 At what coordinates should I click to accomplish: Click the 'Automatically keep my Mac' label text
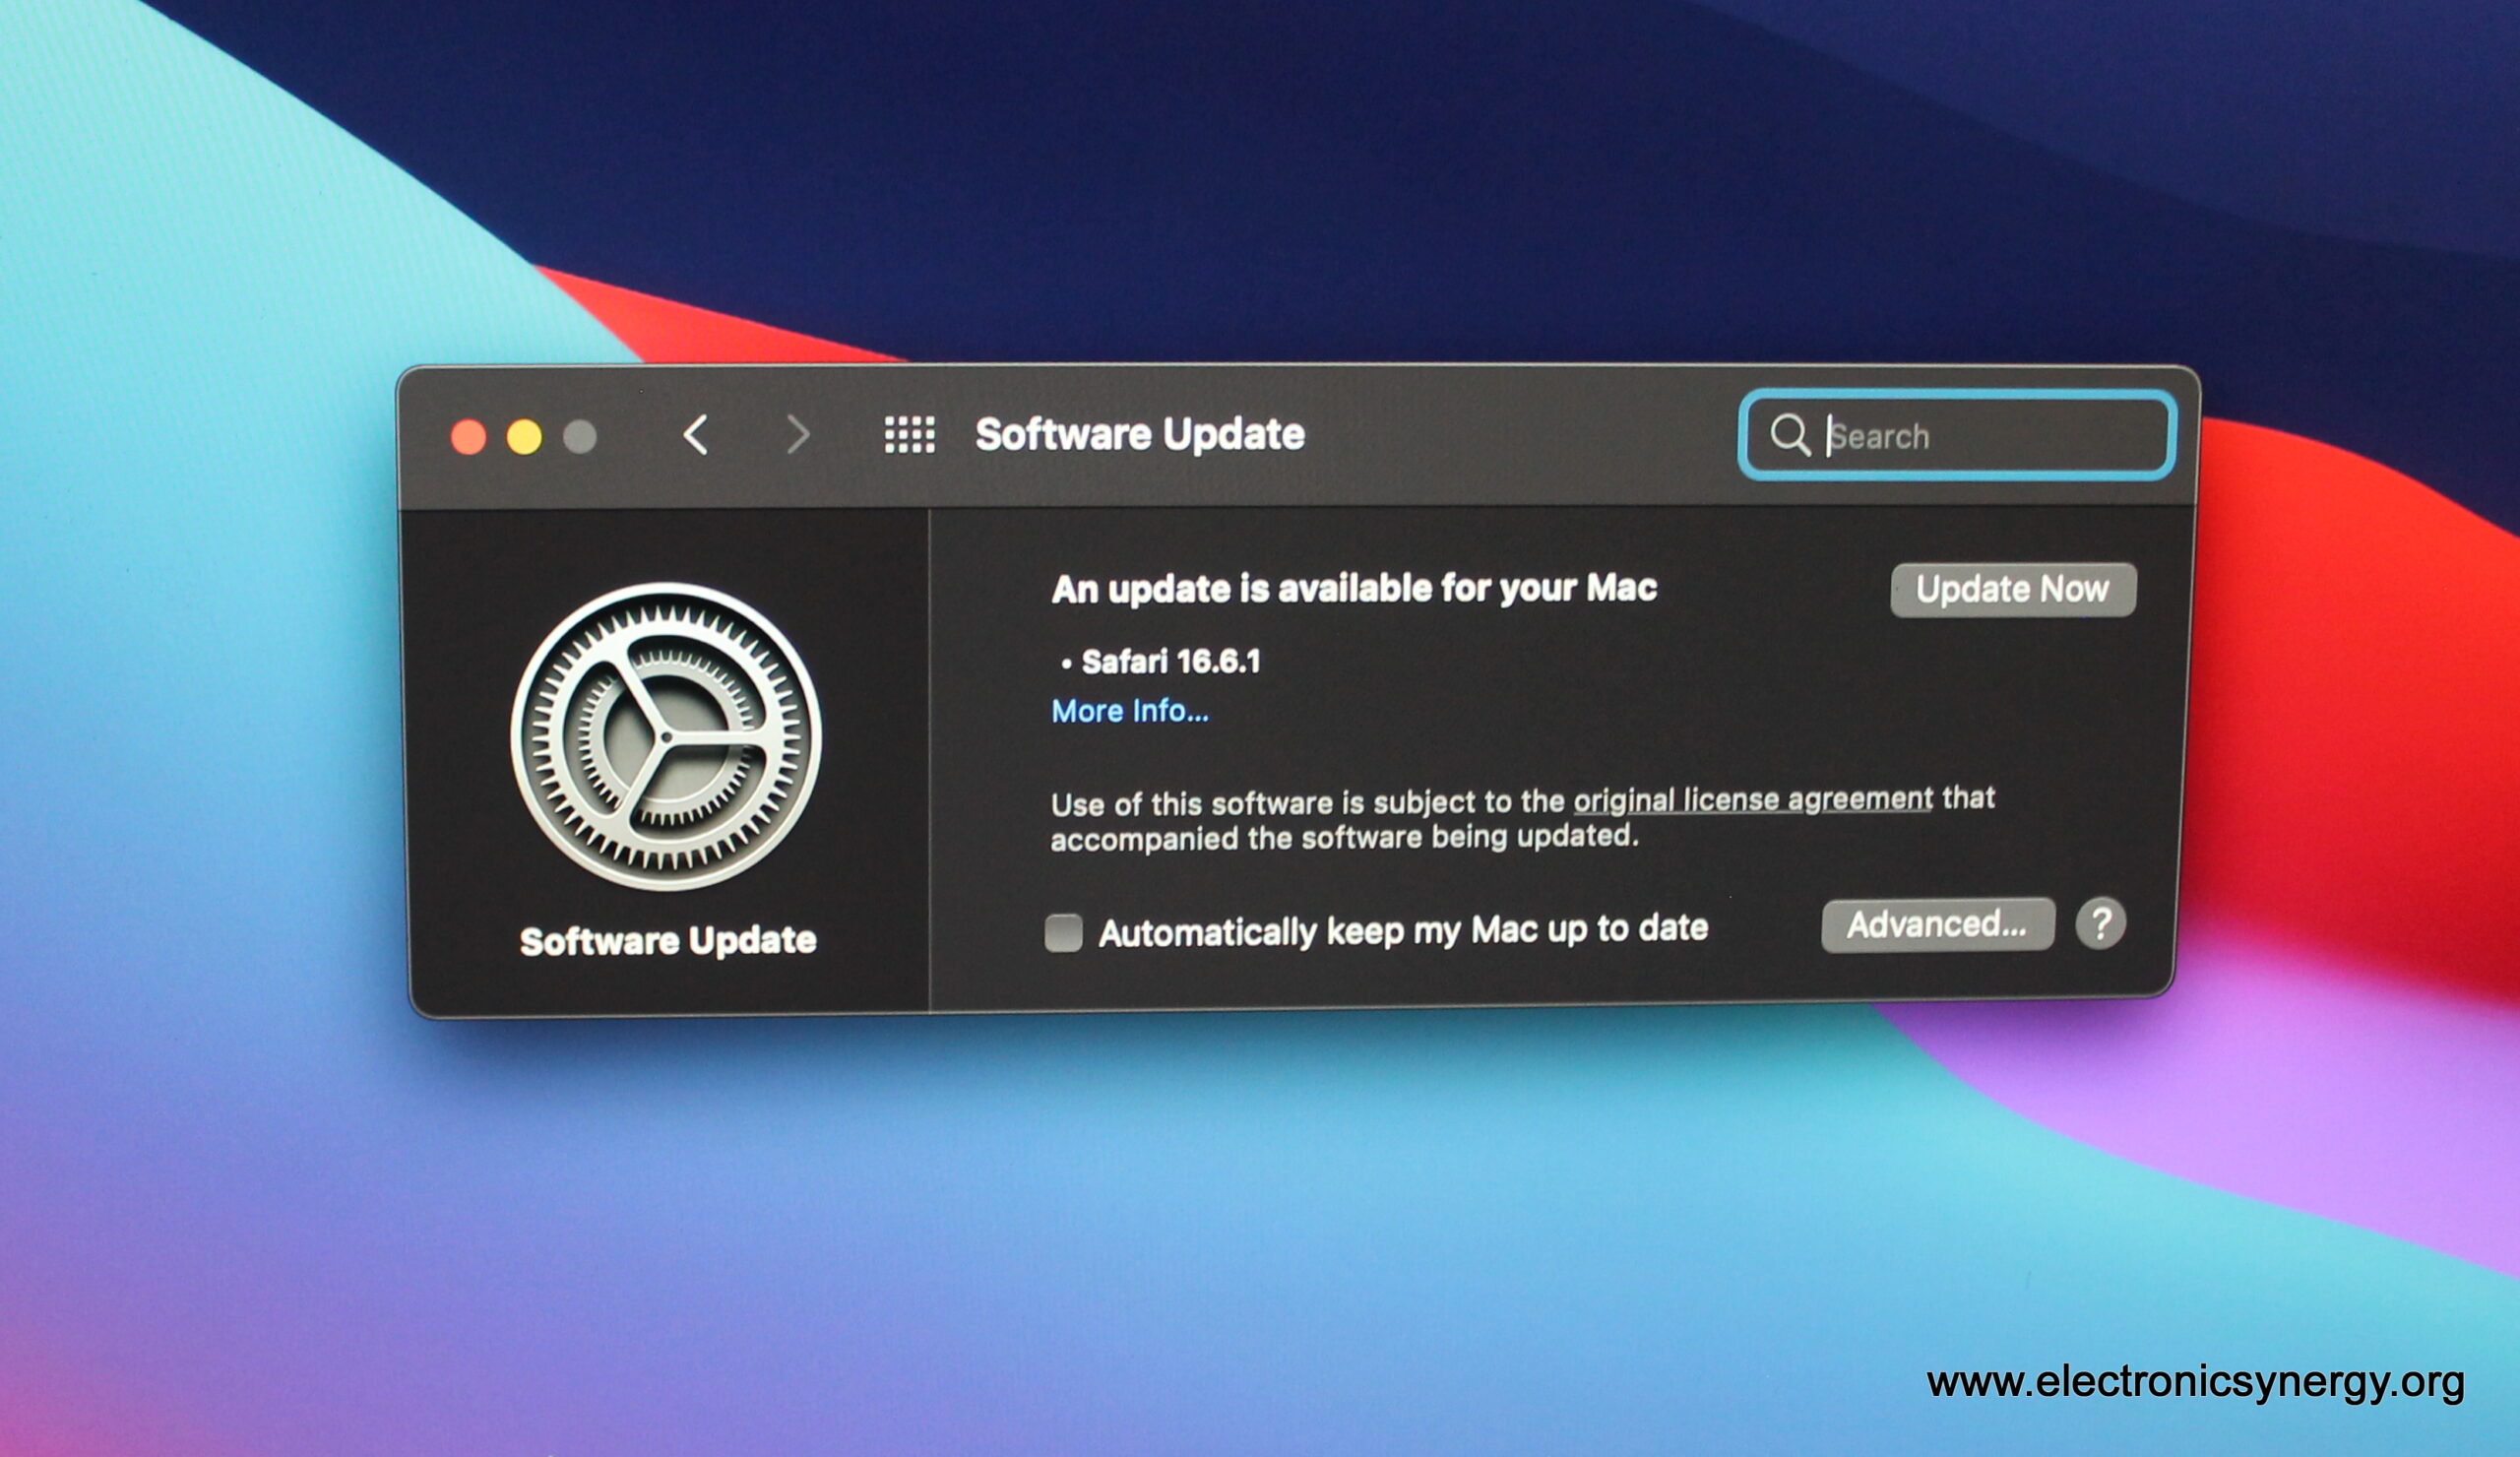point(1402,931)
